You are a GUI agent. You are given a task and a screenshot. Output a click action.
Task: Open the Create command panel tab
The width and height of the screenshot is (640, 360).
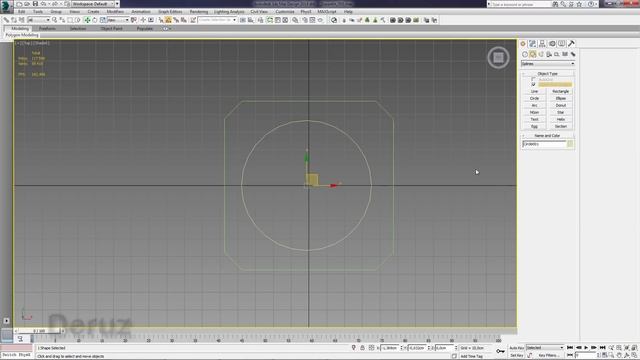(x=523, y=44)
